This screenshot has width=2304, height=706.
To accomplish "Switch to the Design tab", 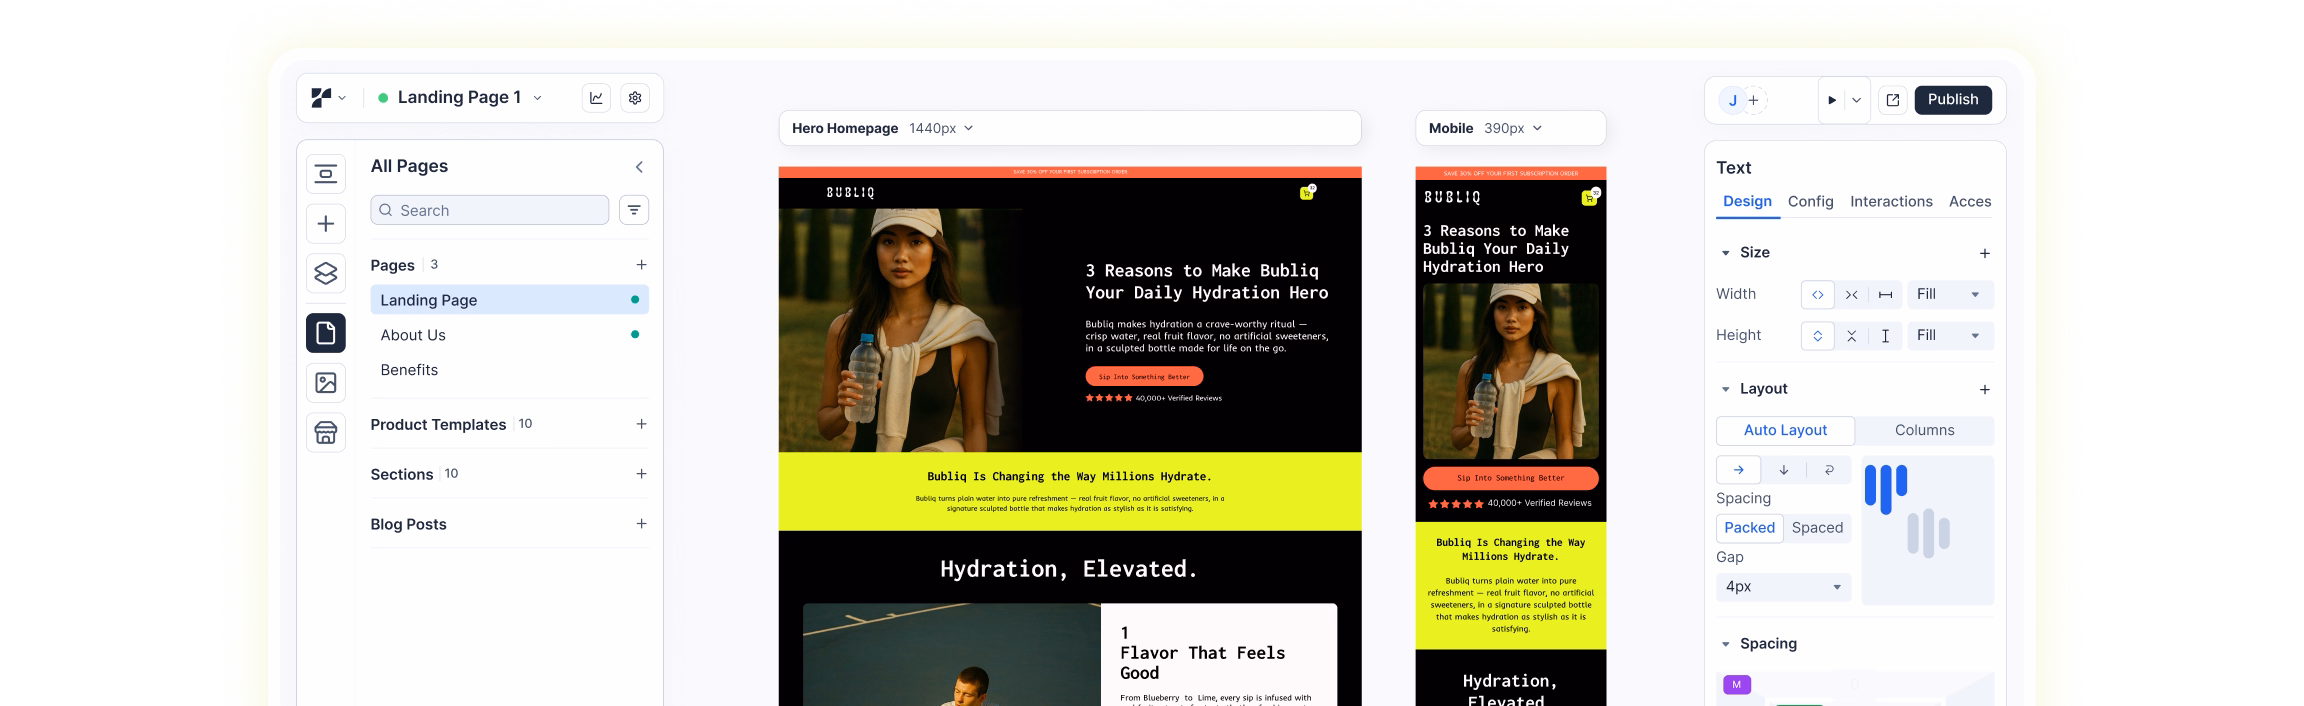I will (x=1747, y=202).
